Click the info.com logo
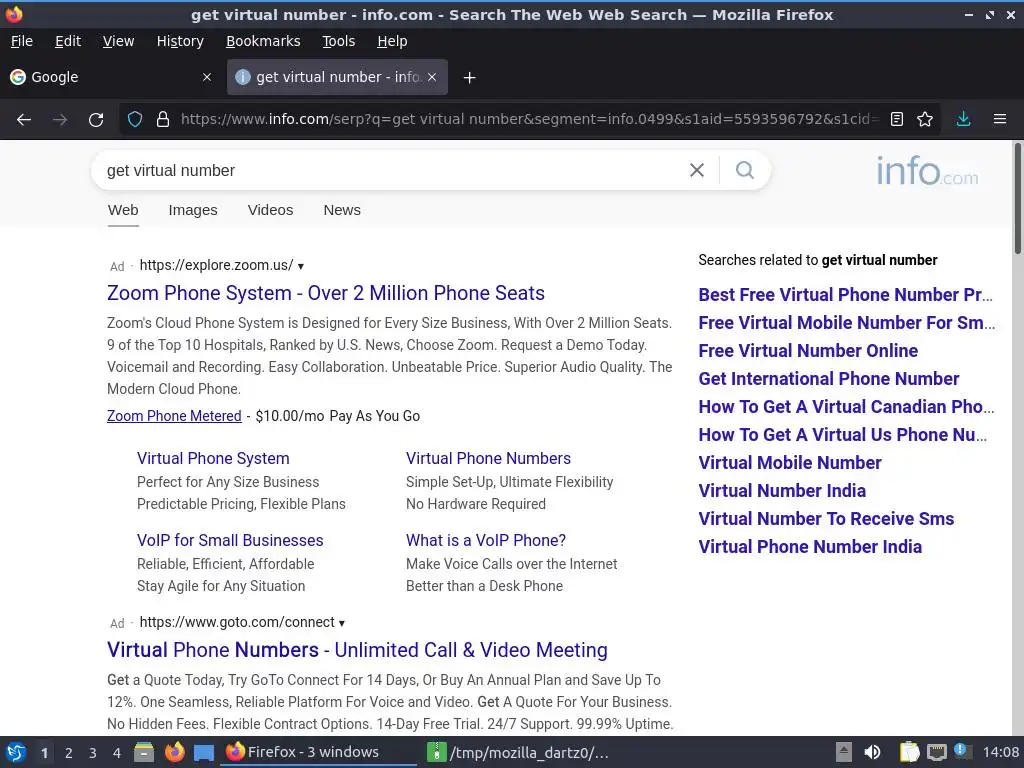1024x768 pixels. 927,170
